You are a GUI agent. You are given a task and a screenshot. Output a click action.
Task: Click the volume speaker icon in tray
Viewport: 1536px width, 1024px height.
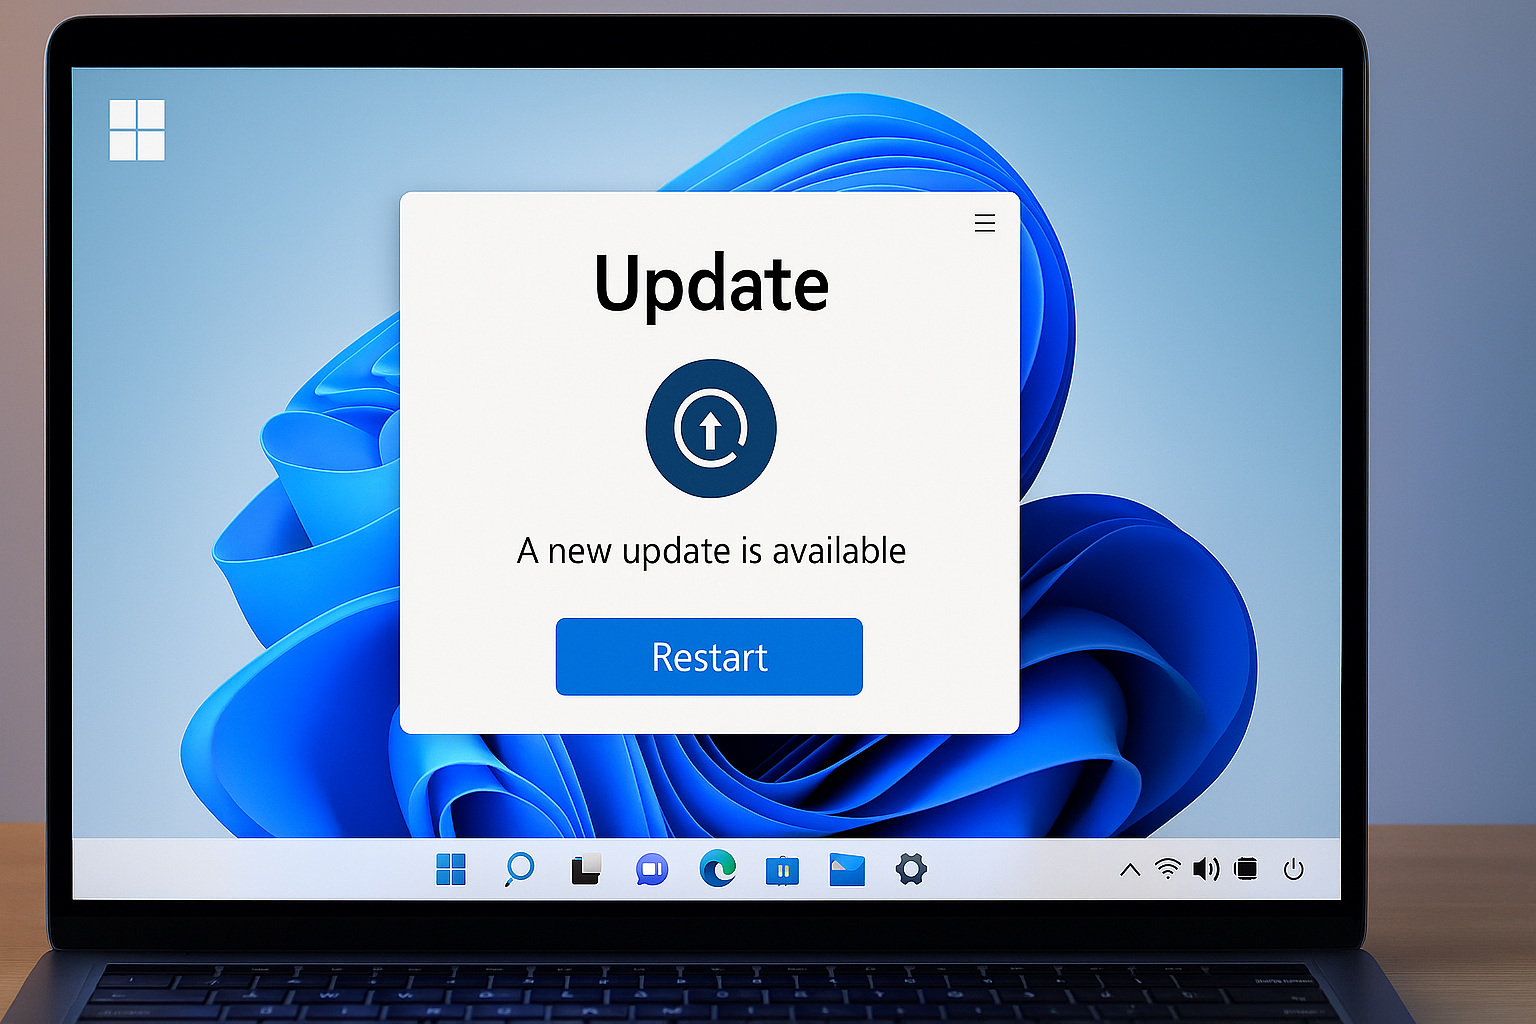(x=1207, y=868)
